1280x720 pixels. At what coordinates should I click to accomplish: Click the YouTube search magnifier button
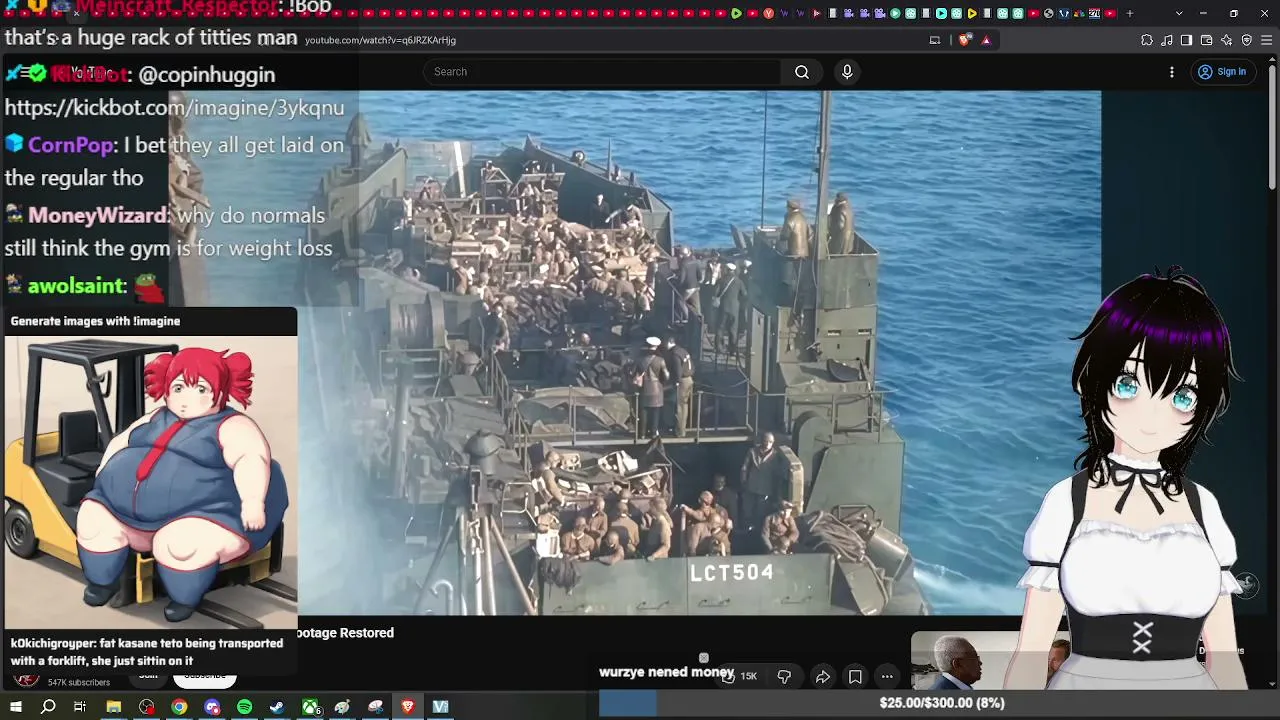point(802,72)
